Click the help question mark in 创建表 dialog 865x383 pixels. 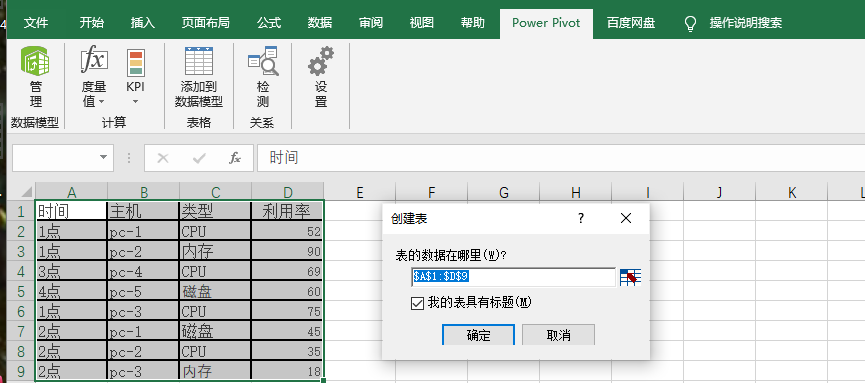[x=580, y=219]
